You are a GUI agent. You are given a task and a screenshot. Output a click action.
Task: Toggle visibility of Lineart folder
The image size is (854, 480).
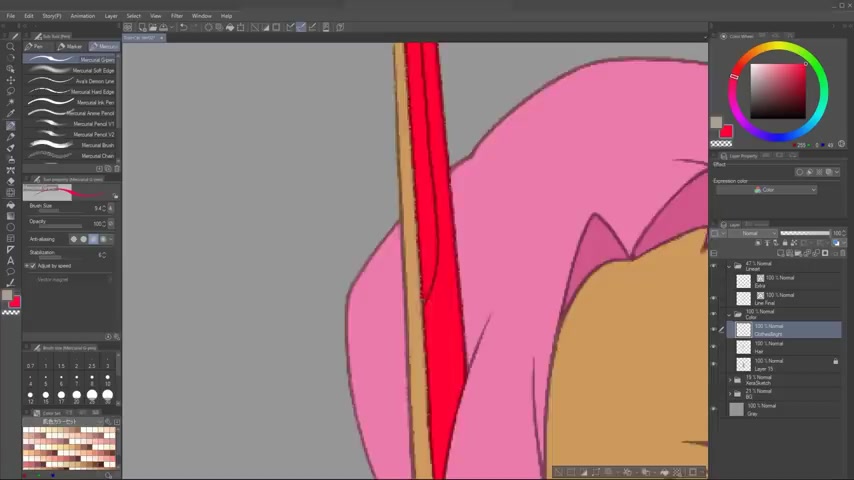(x=713, y=266)
